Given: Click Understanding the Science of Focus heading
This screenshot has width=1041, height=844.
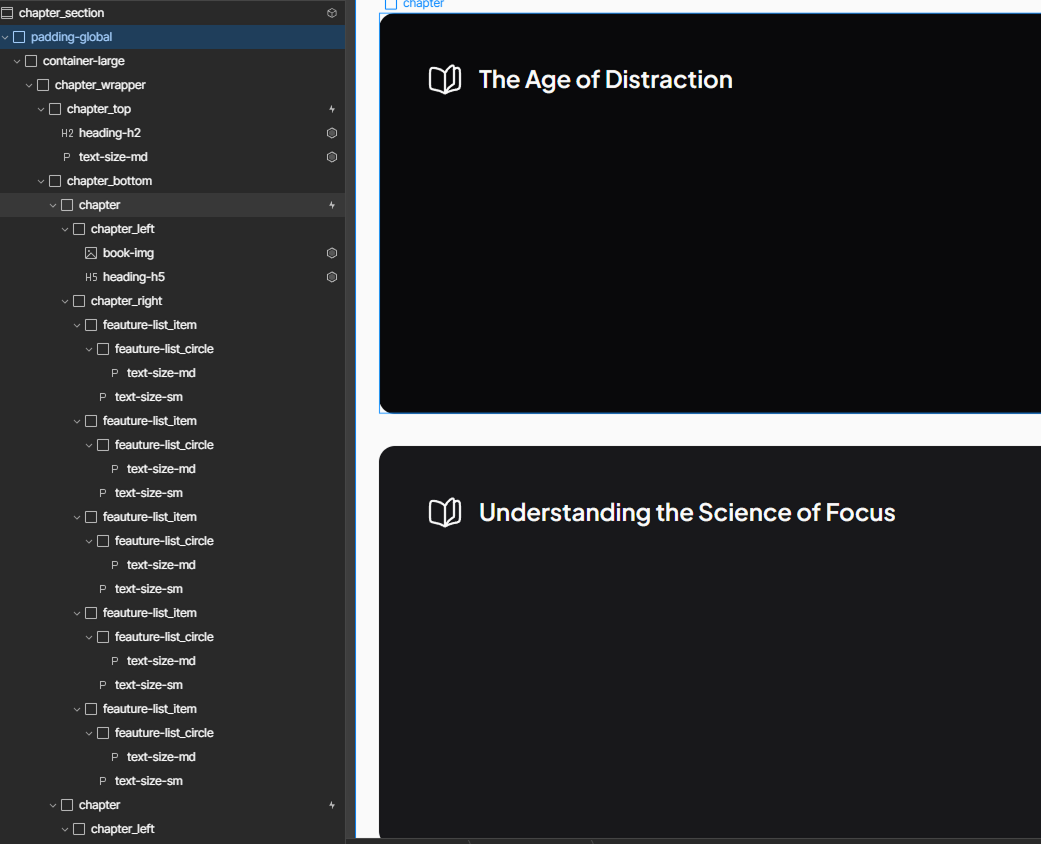Looking at the screenshot, I should click(687, 513).
